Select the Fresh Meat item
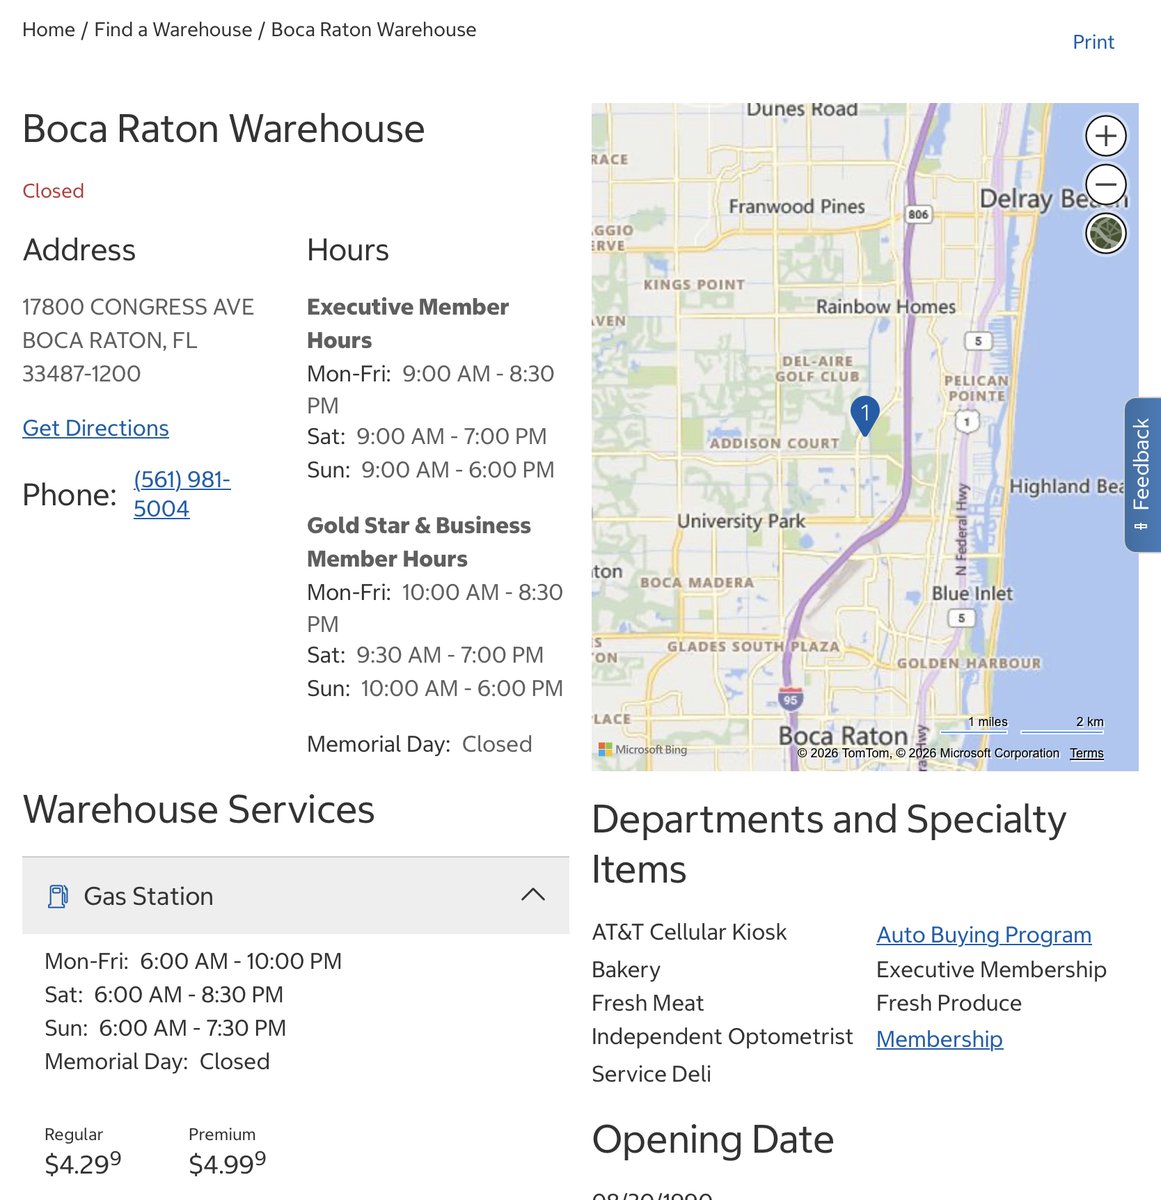The height and width of the screenshot is (1200, 1161). click(647, 1003)
